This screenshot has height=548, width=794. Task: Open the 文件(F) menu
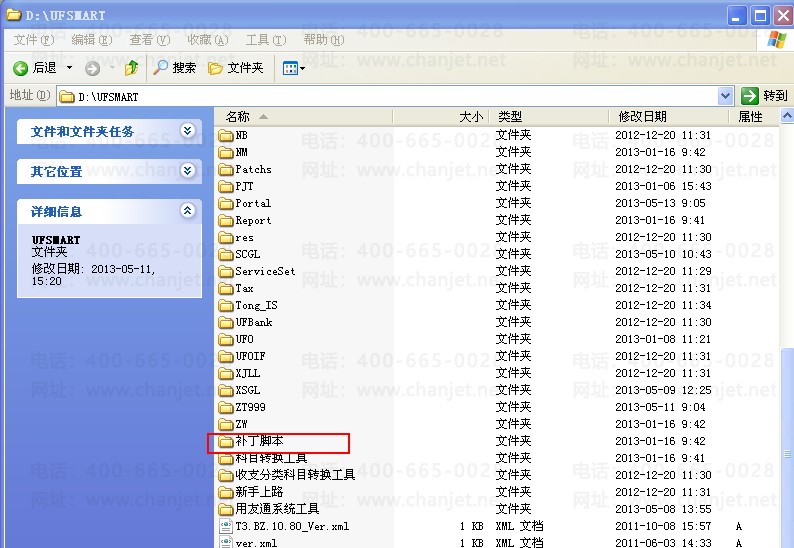click(33, 40)
